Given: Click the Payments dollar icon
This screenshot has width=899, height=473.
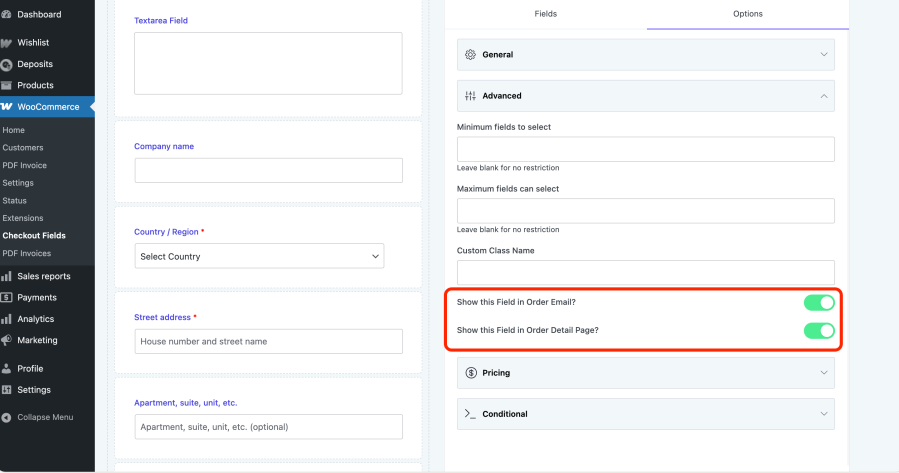Looking at the screenshot, I should tap(7, 297).
